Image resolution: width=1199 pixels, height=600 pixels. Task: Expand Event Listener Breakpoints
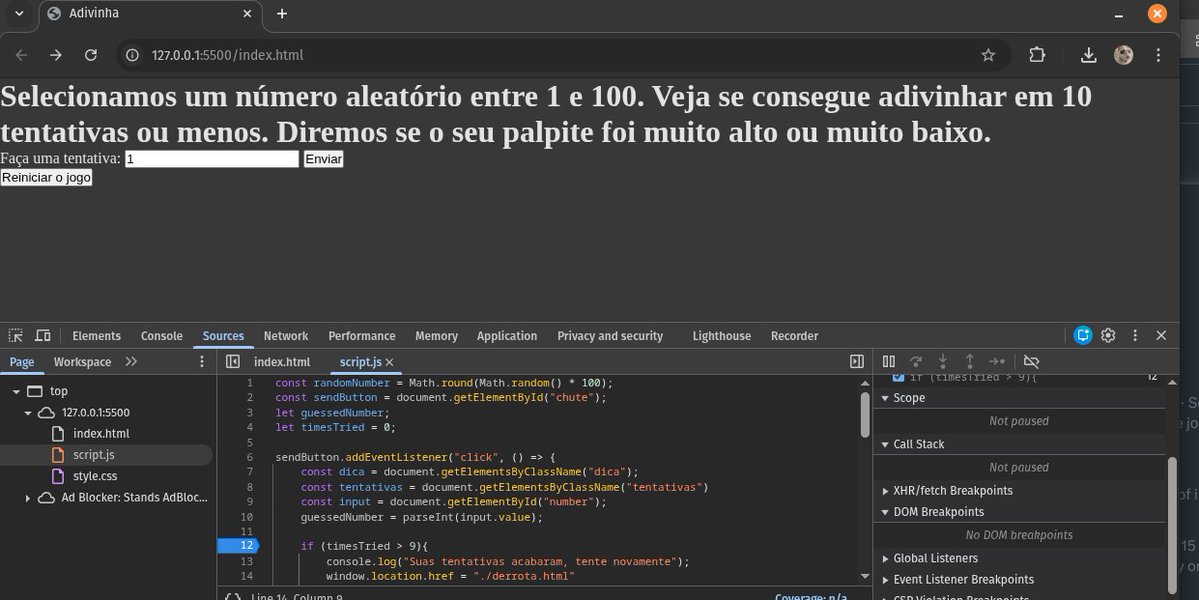click(x=885, y=579)
